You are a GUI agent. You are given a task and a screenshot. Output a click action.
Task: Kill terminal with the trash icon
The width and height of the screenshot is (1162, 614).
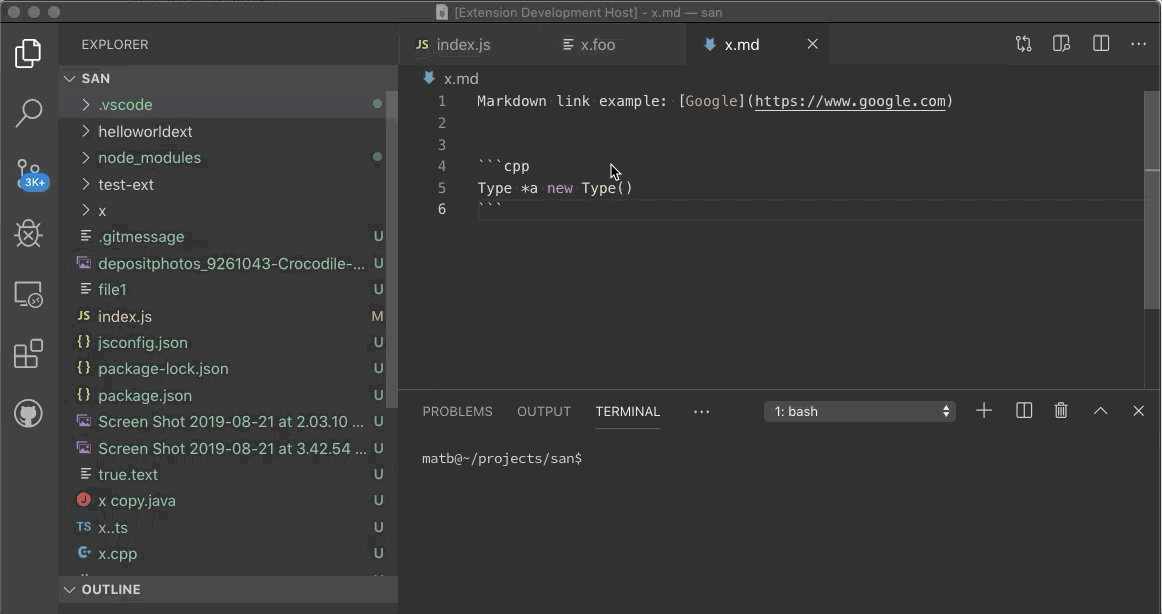click(x=1060, y=411)
